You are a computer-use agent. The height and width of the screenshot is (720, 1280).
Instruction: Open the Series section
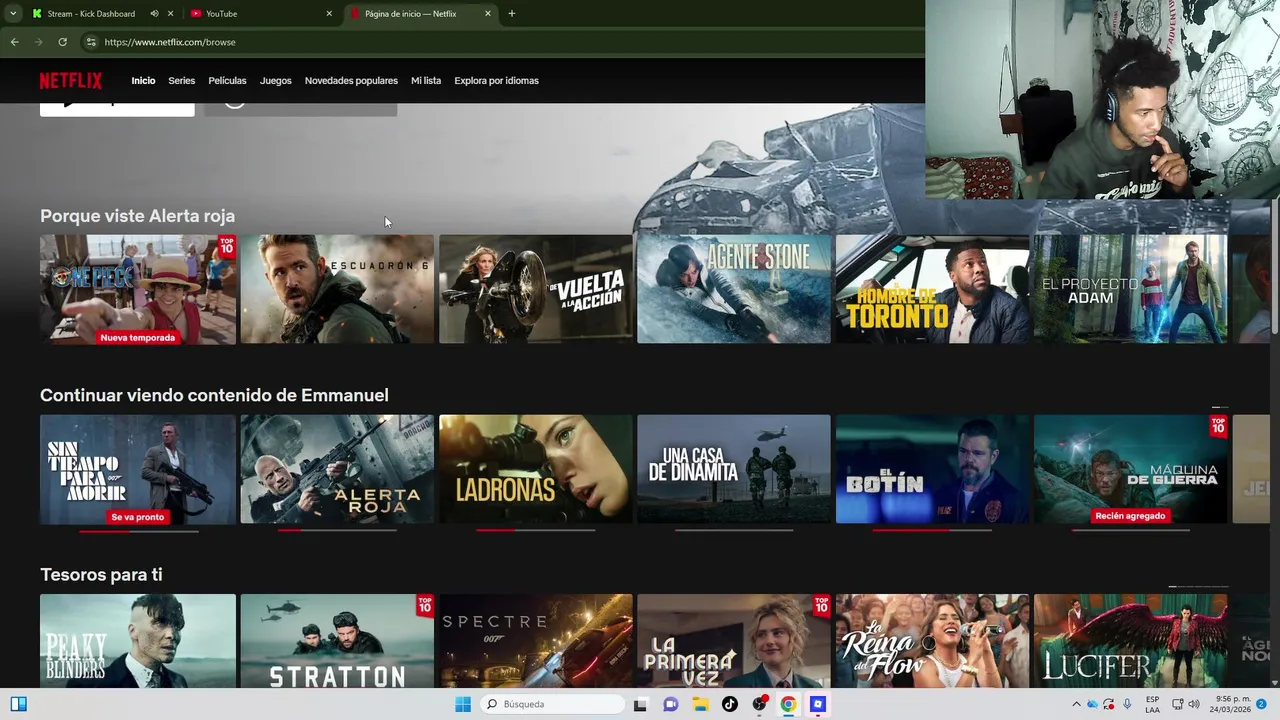[182, 81]
